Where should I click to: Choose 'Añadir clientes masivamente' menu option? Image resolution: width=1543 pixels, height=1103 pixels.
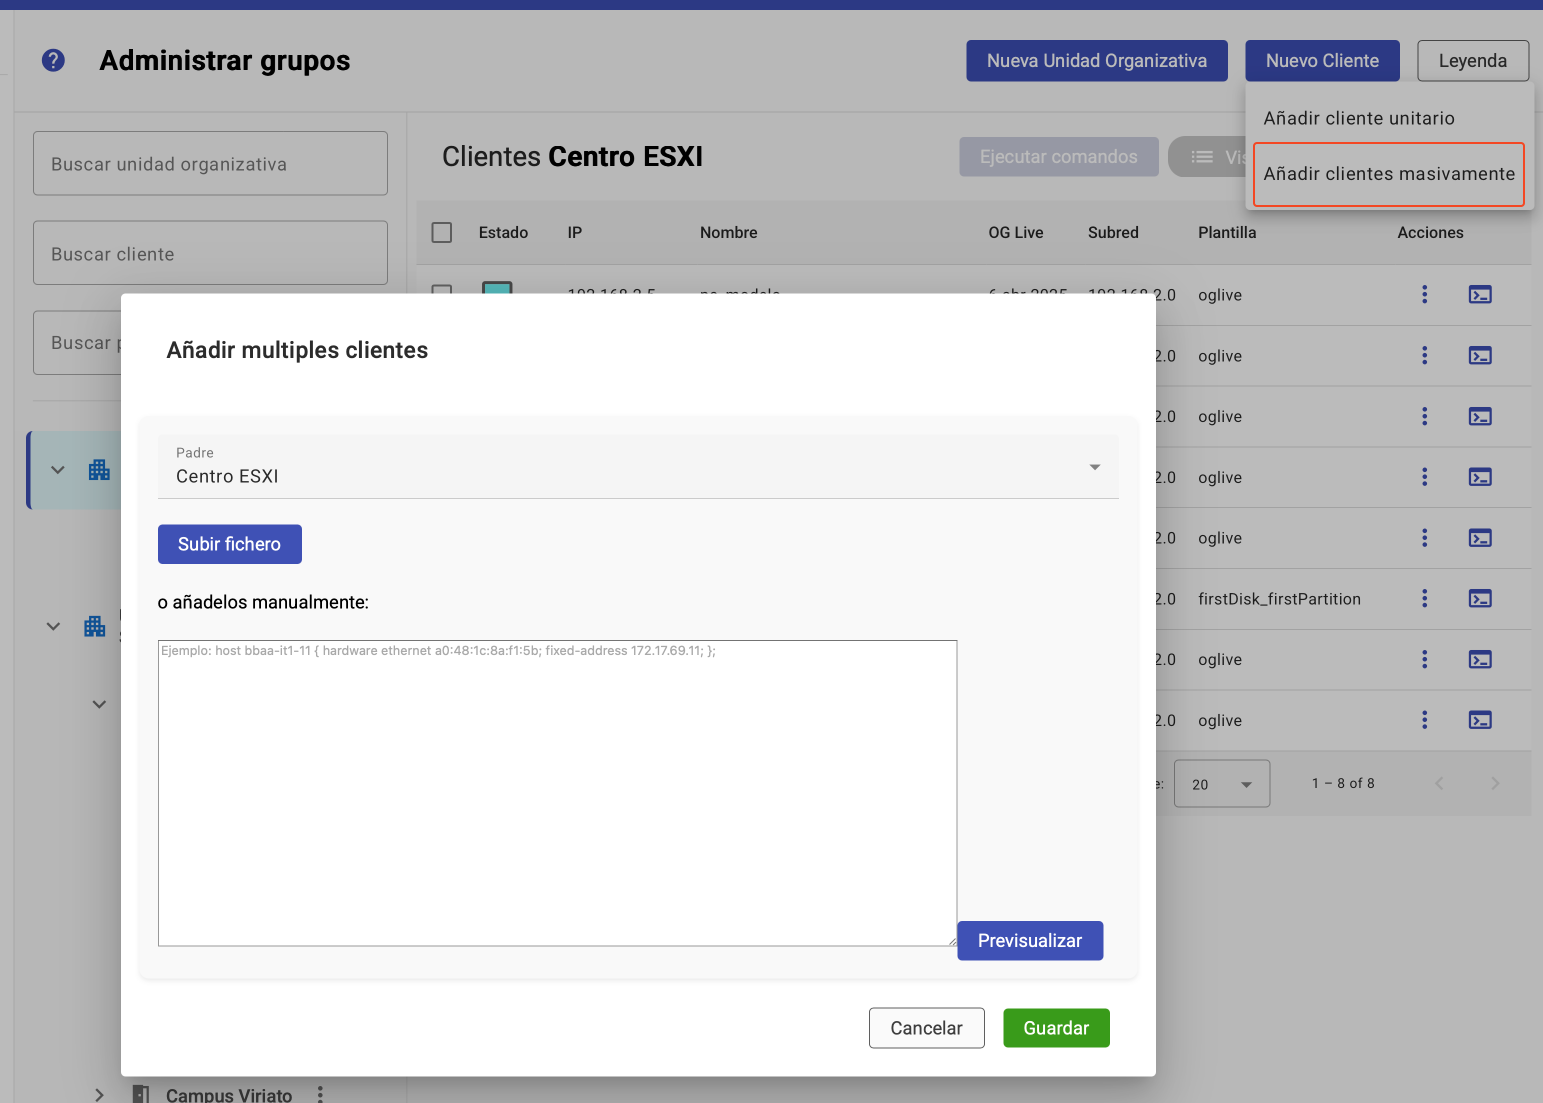(1388, 174)
